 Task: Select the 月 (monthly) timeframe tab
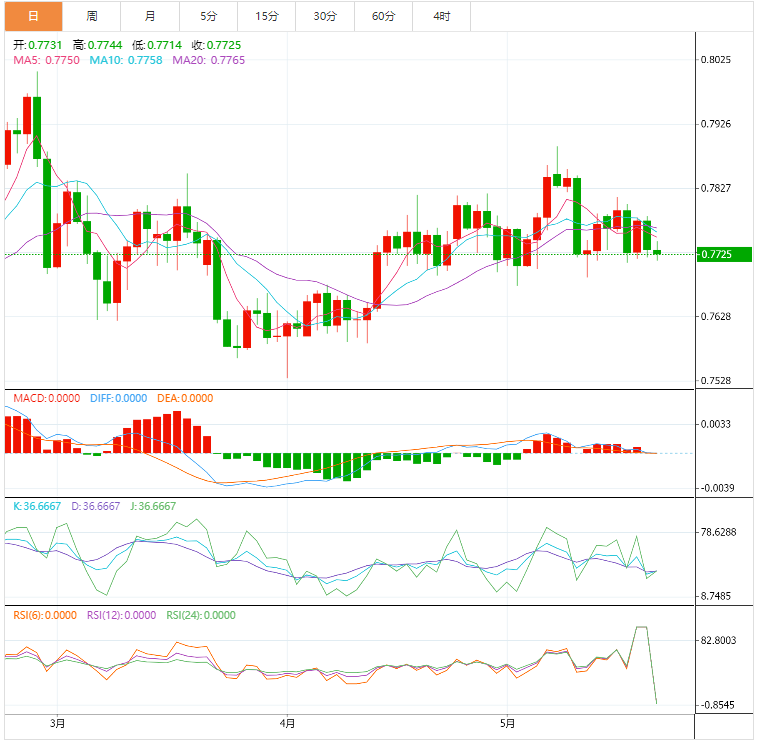150,16
